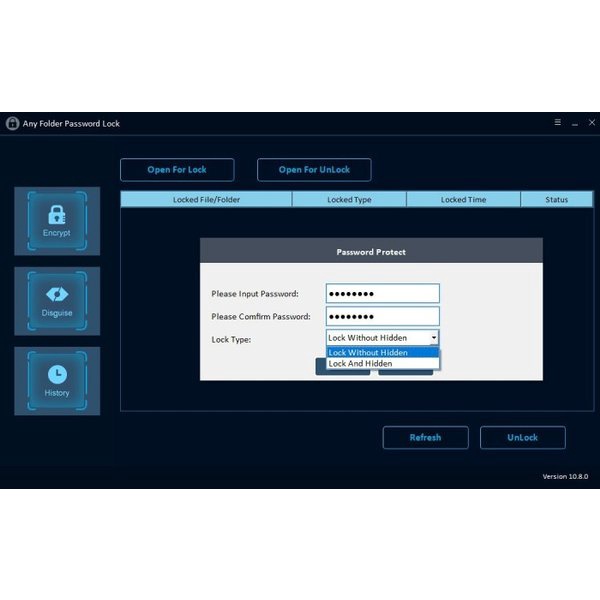Image resolution: width=600 pixels, height=600 pixels.
Task: Click the Refresh button
Action: click(426, 437)
